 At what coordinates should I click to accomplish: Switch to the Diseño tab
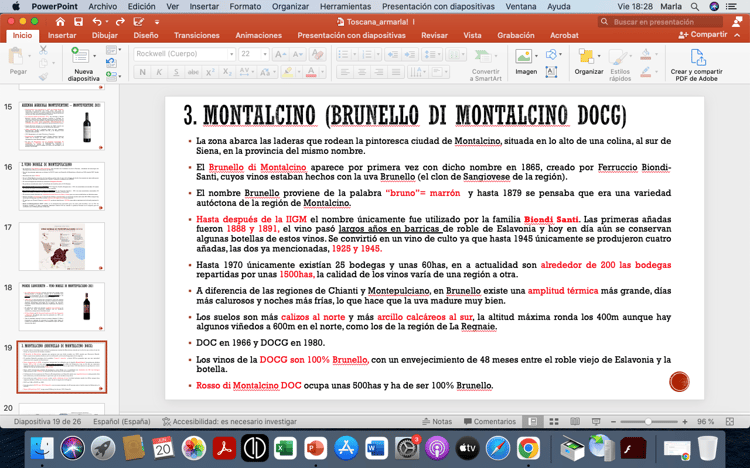coord(146,35)
